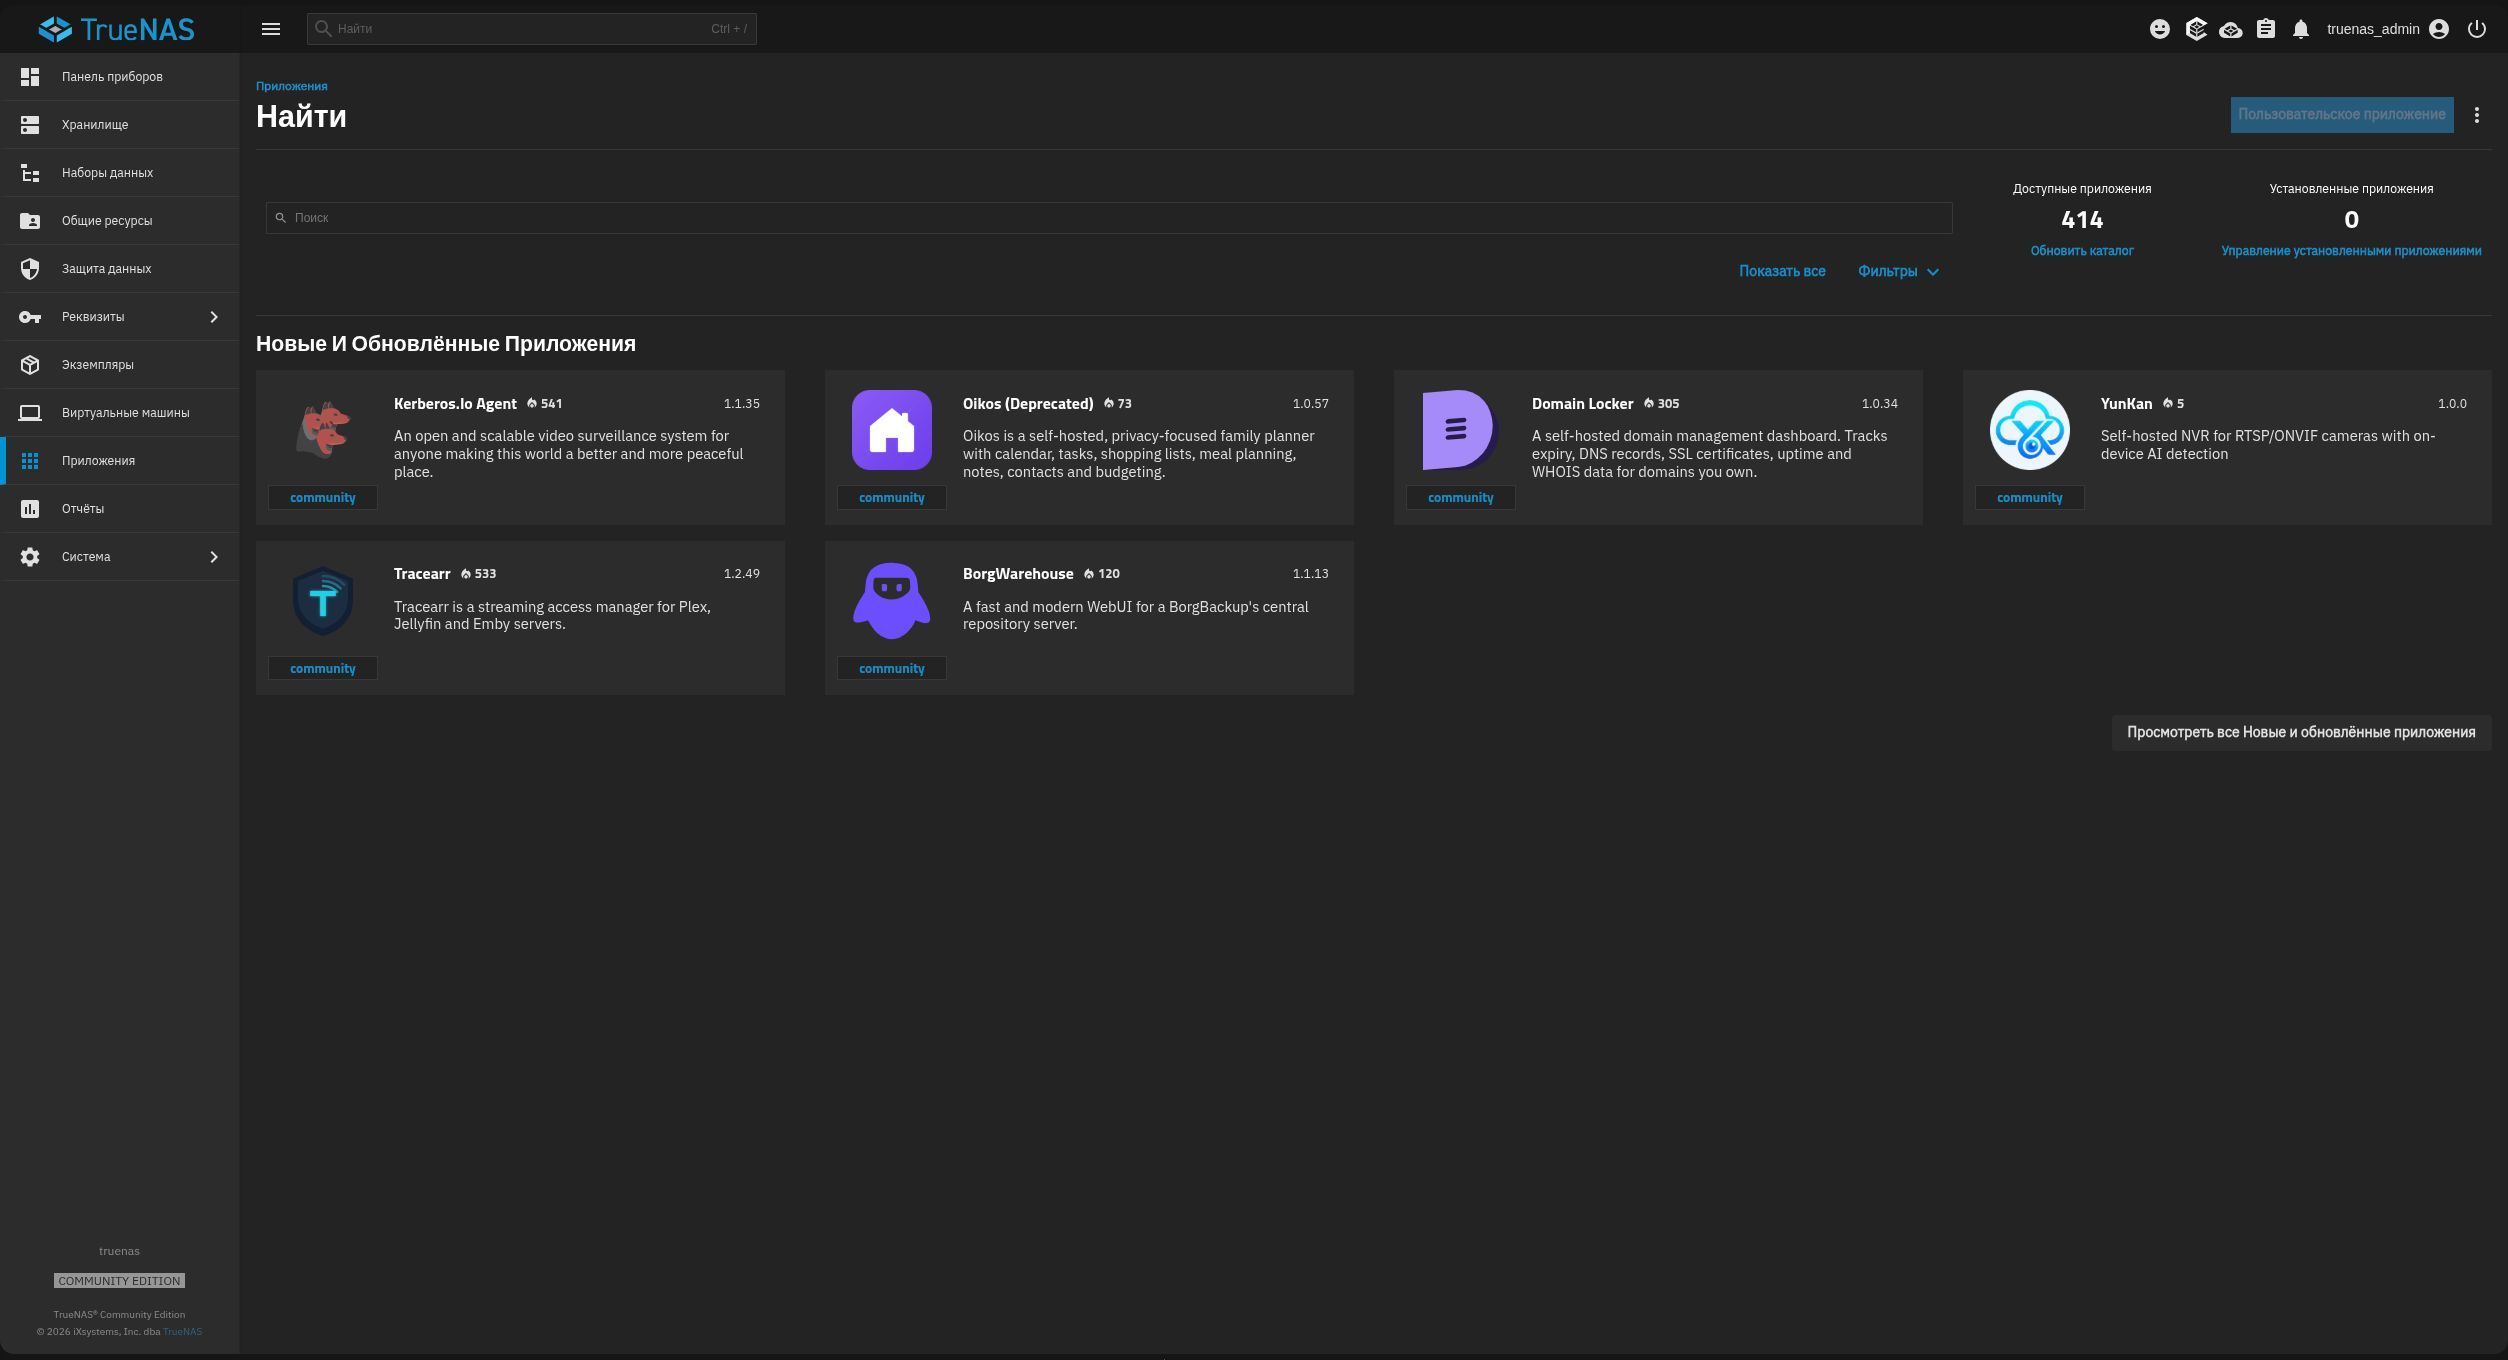Click the BorgWarehouse purple mascot icon
The width and height of the screenshot is (2508, 1360).
click(x=892, y=601)
